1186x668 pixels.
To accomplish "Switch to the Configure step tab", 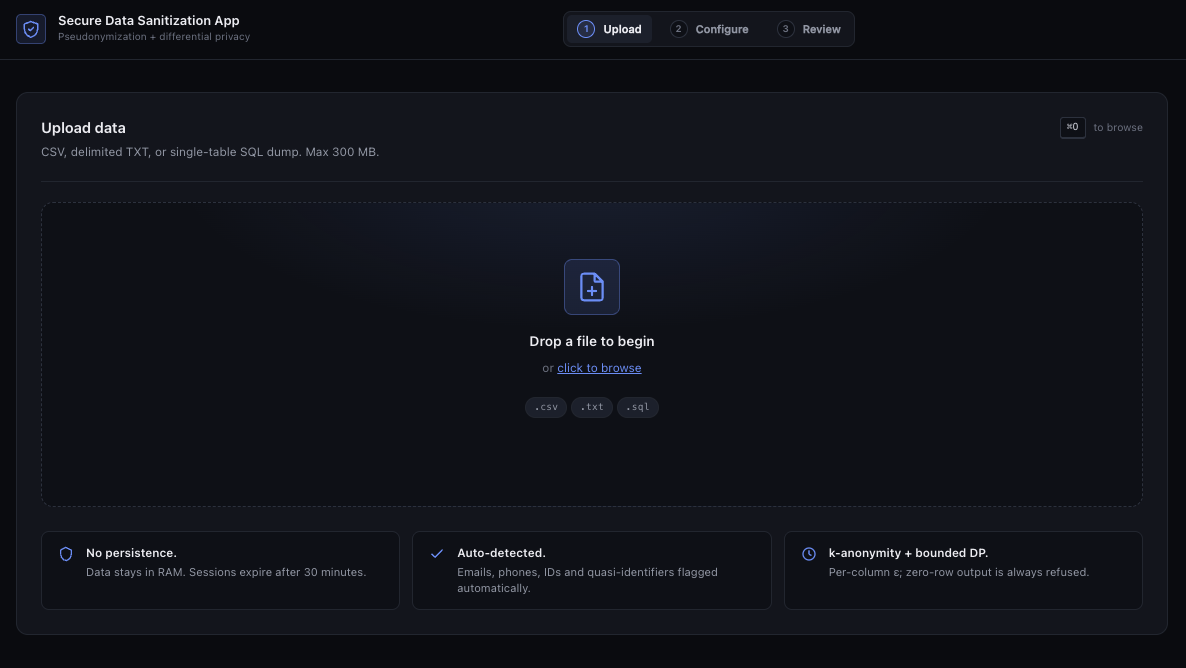I will click(709, 29).
